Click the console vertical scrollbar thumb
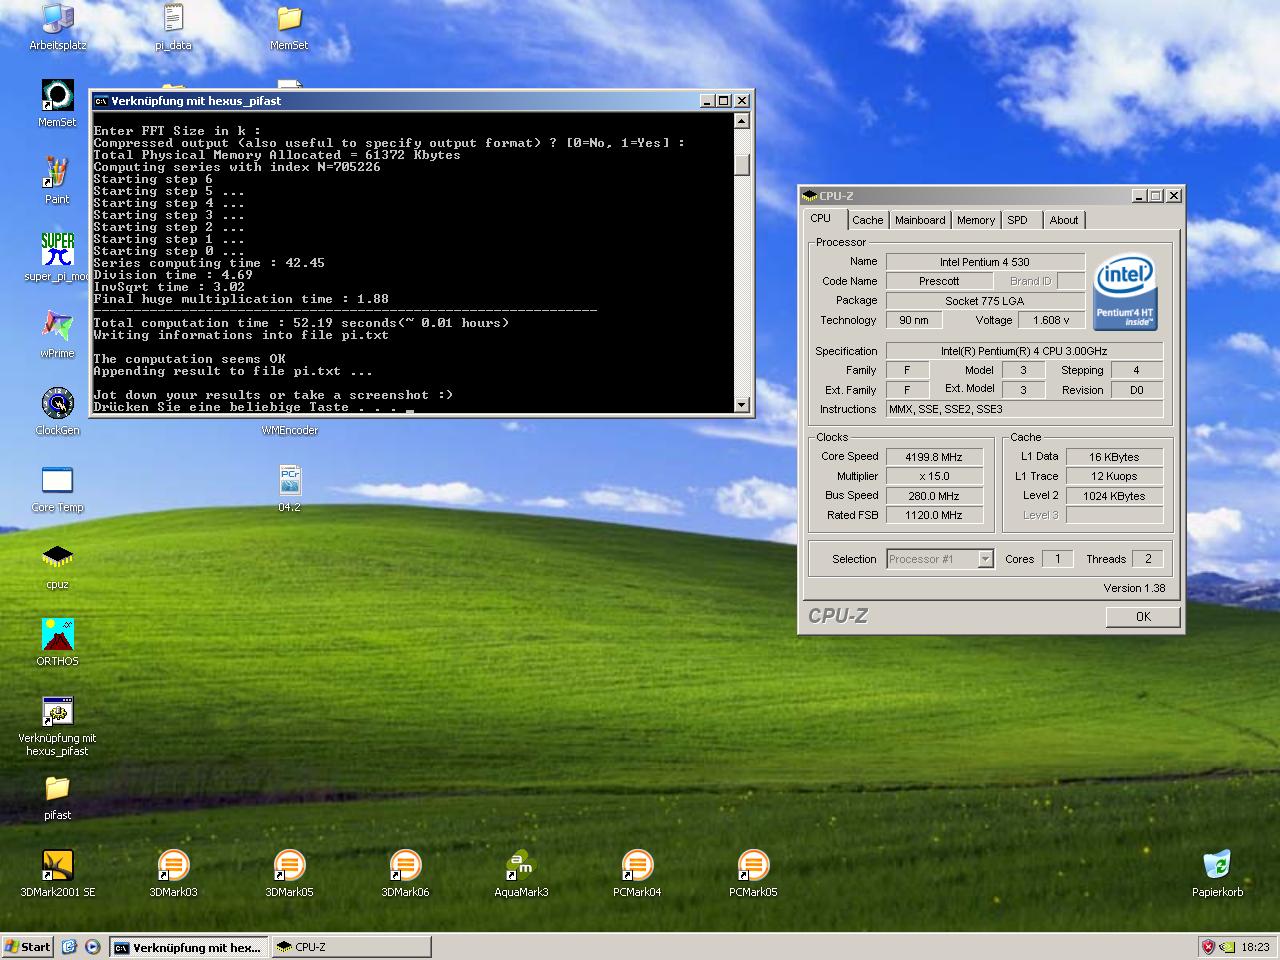Viewport: 1280px width, 960px height. click(742, 165)
